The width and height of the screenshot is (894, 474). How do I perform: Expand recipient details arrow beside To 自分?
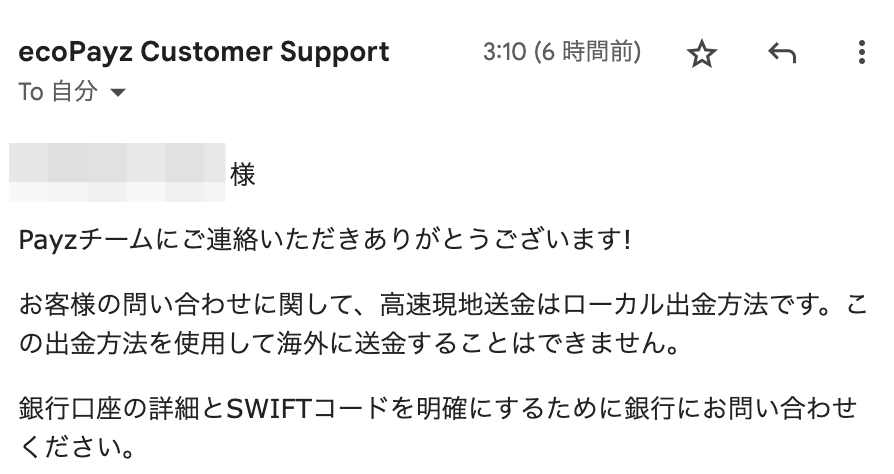point(117,92)
